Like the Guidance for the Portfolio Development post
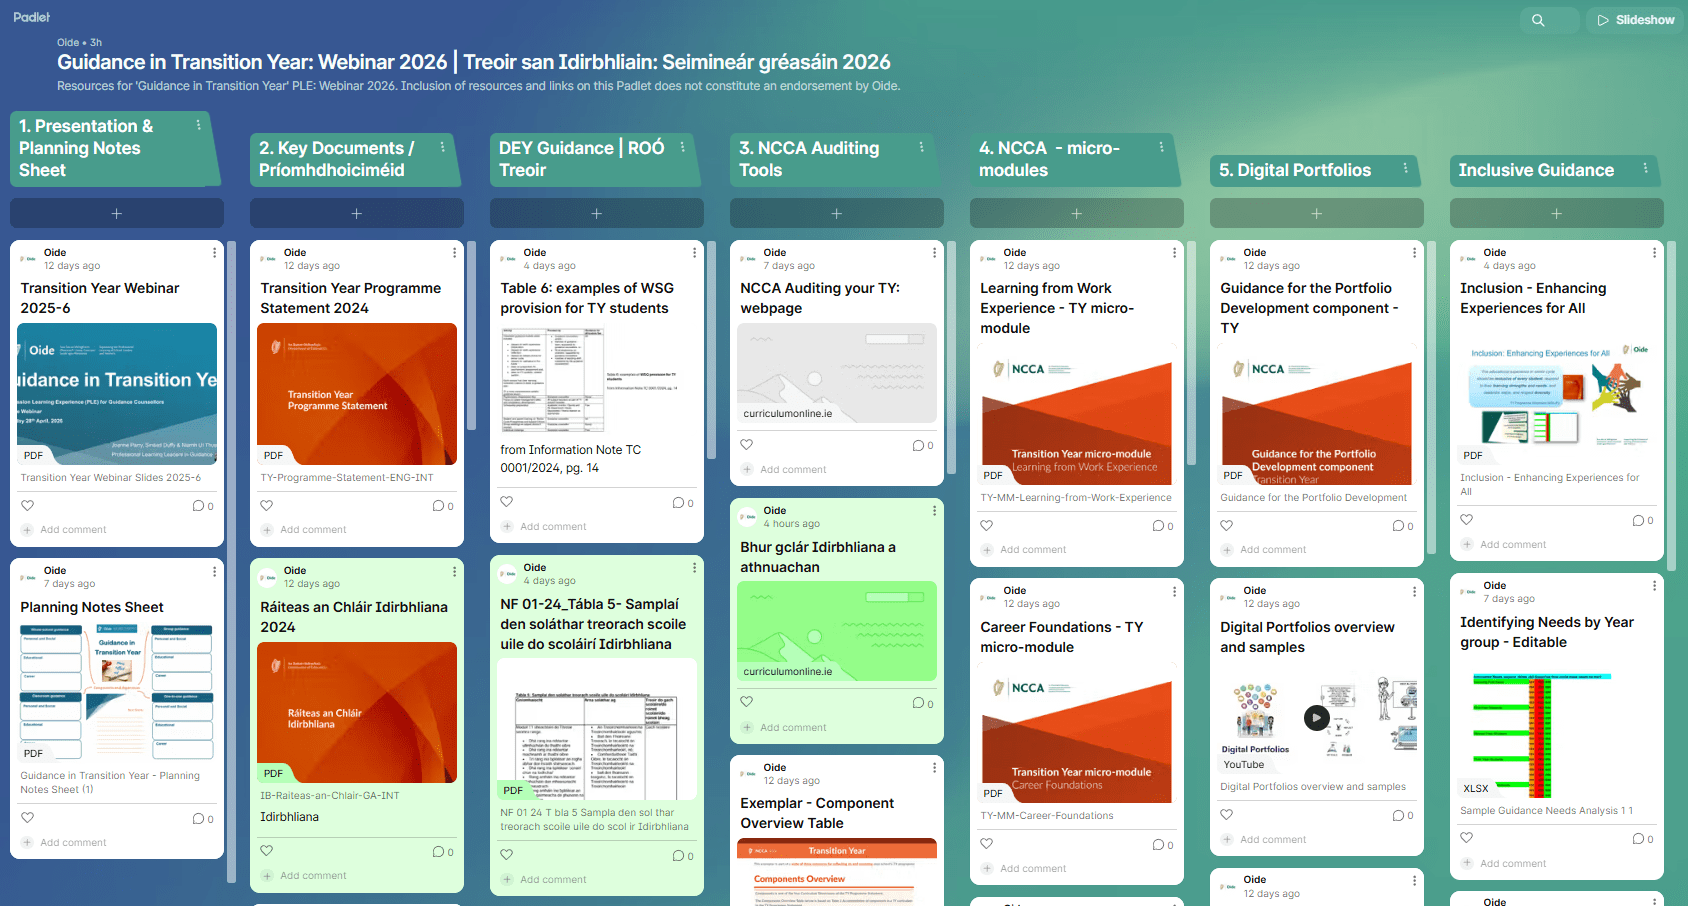 [1227, 525]
